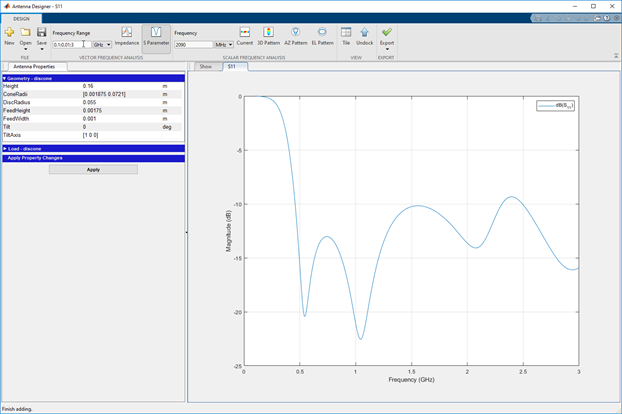Switch to the Show tab
The height and width of the screenshot is (414, 622).
point(206,67)
